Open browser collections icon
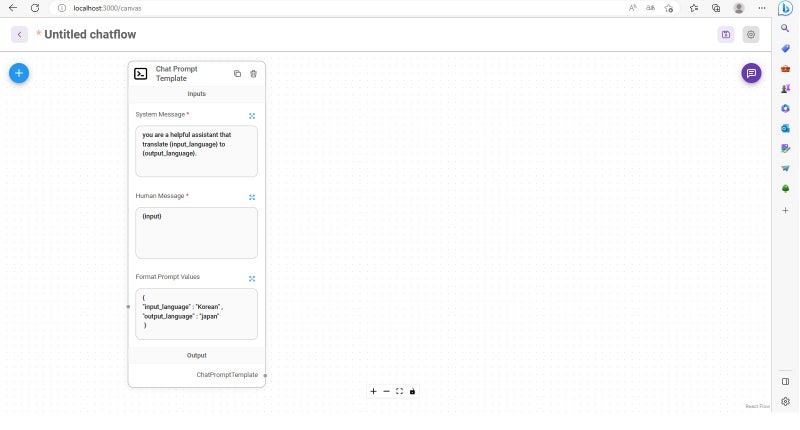 [x=716, y=8]
